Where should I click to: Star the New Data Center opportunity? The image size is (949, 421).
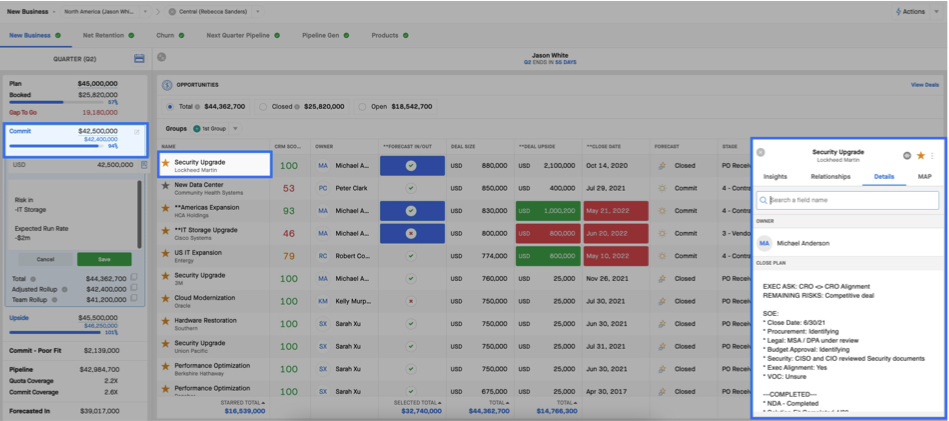[x=165, y=186]
